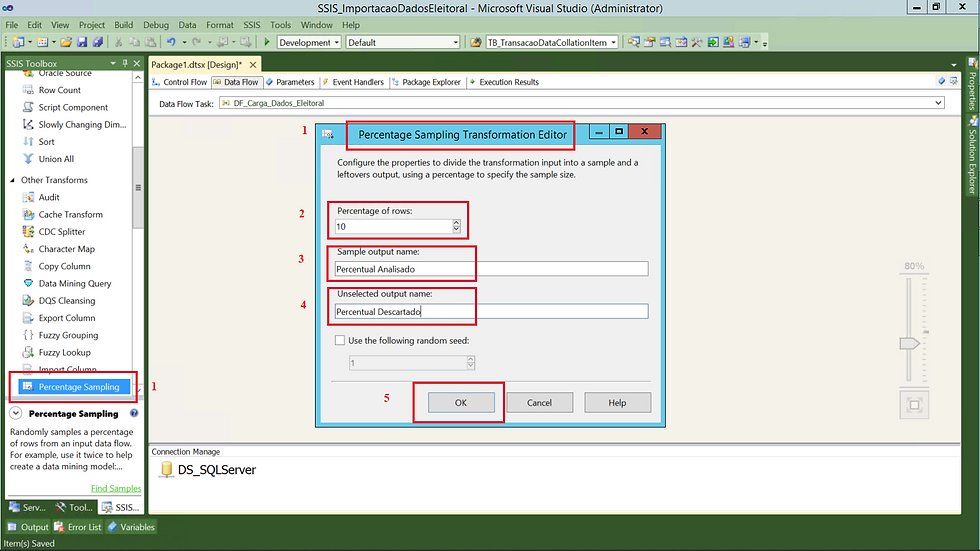
Task: Open the Undo history dropdown arrow
Action: (184, 42)
